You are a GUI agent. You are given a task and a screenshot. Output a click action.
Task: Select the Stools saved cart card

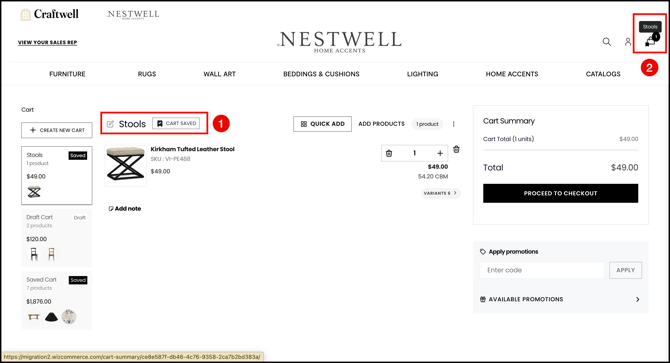(x=57, y=176)
